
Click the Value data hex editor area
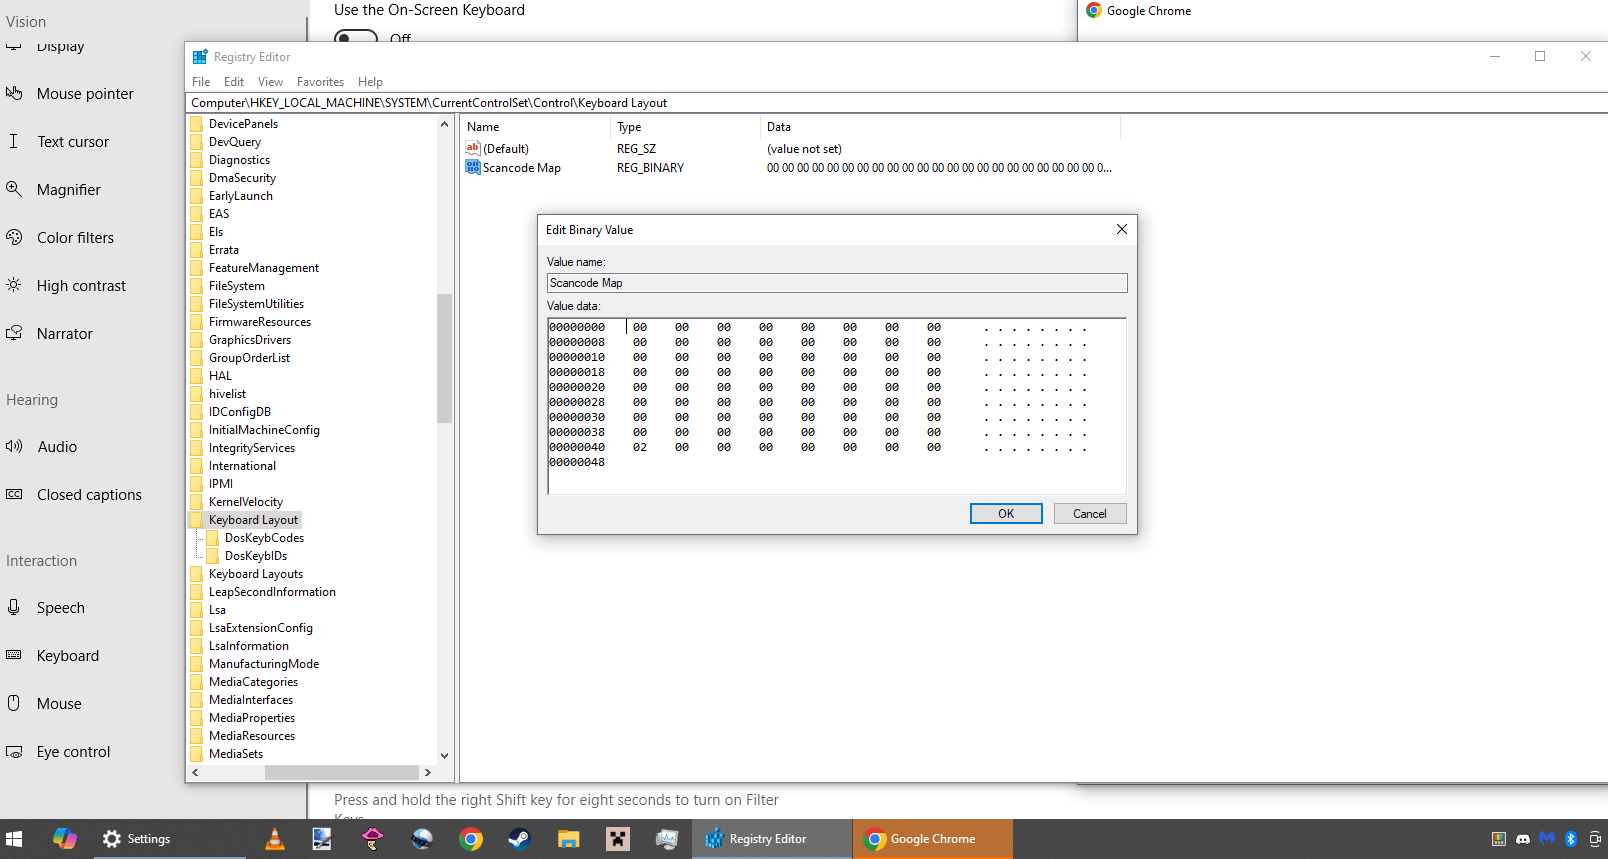(837, 406)
